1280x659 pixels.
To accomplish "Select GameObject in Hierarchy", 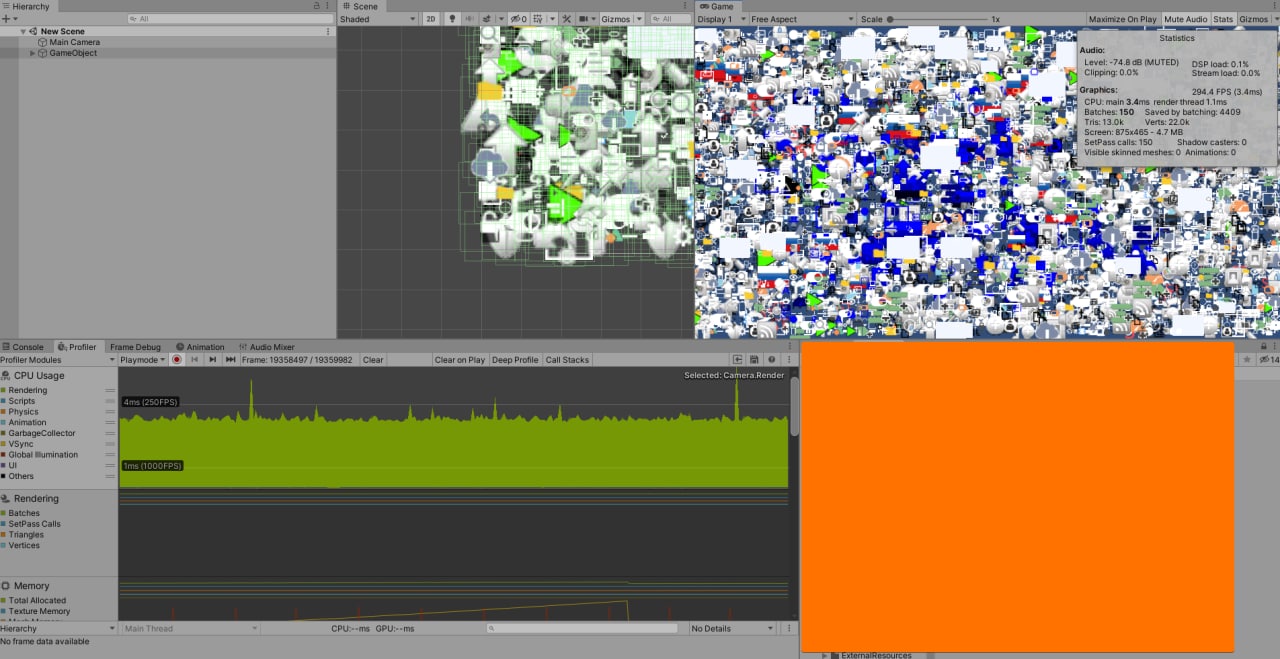I will [x=73, y=53].
